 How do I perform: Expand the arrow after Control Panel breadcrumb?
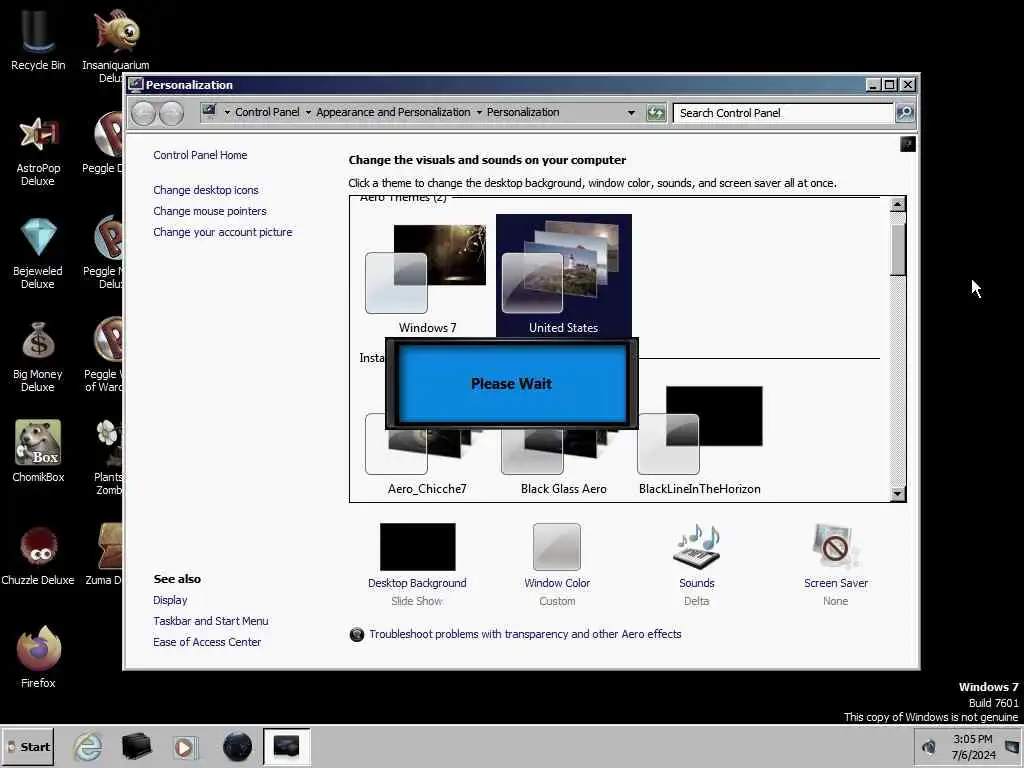(x=308, y=112)
